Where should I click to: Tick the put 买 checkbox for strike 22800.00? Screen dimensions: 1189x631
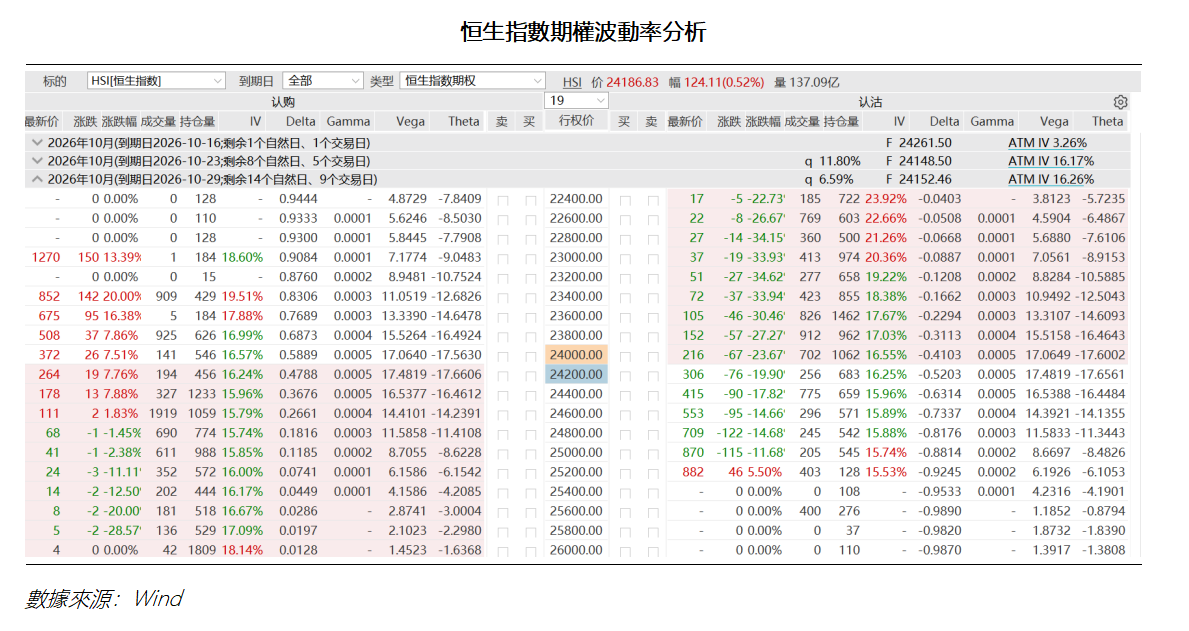coord(625,240)
